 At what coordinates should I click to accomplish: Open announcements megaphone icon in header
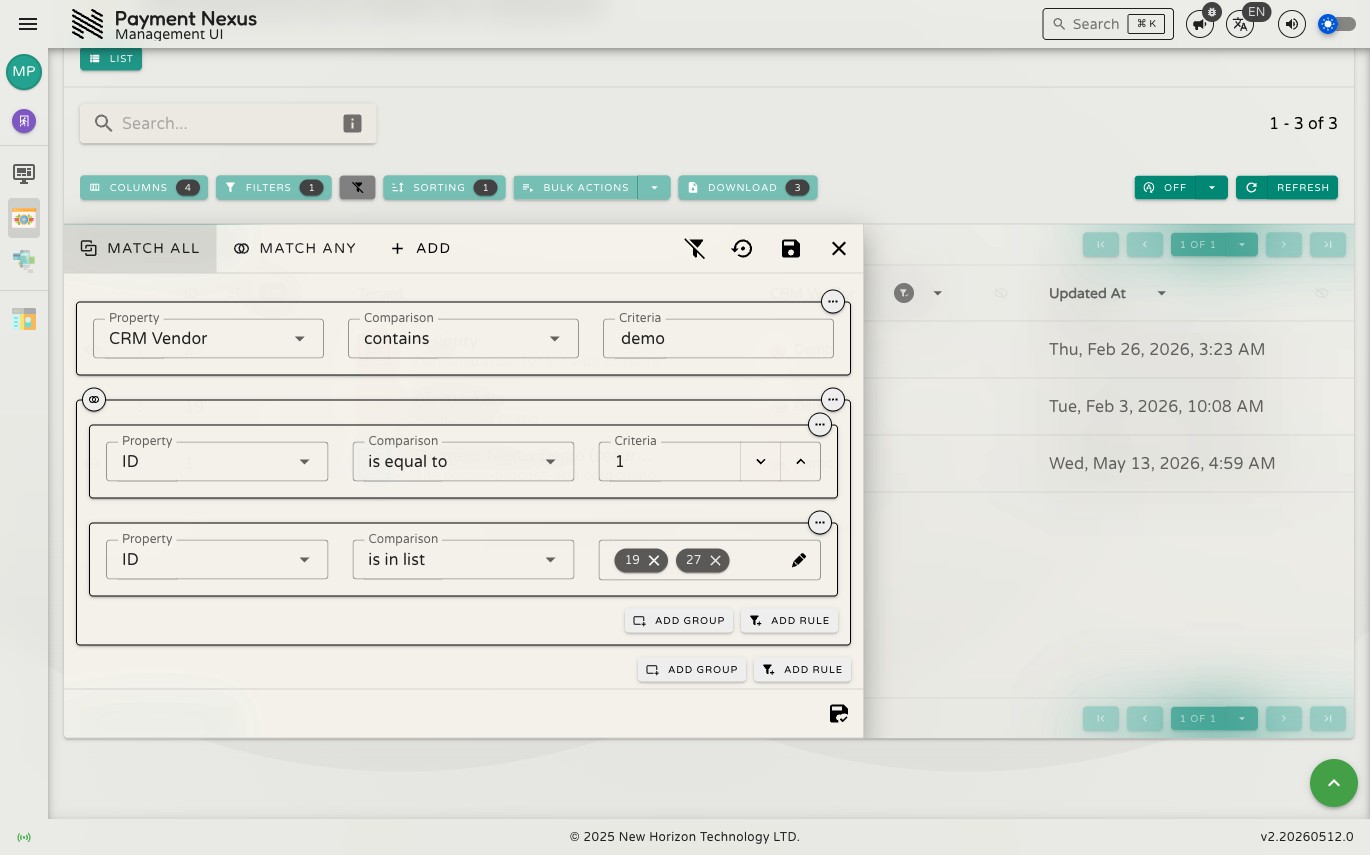point(1200,24)
